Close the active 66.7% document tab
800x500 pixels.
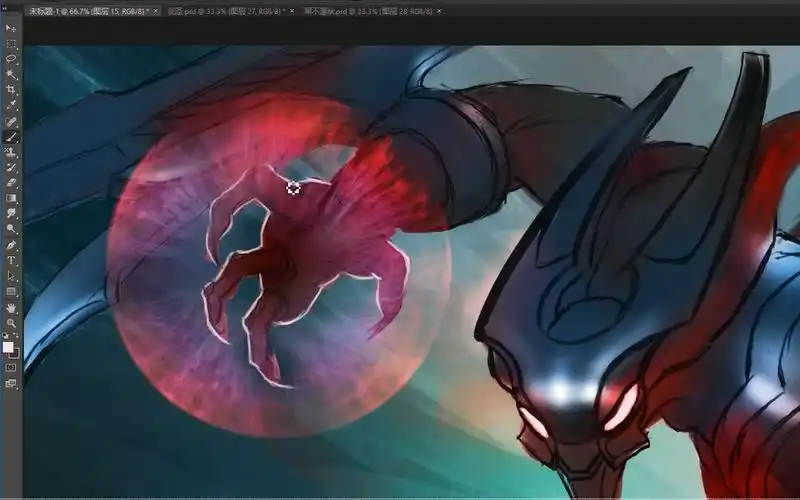pos(157,10)
